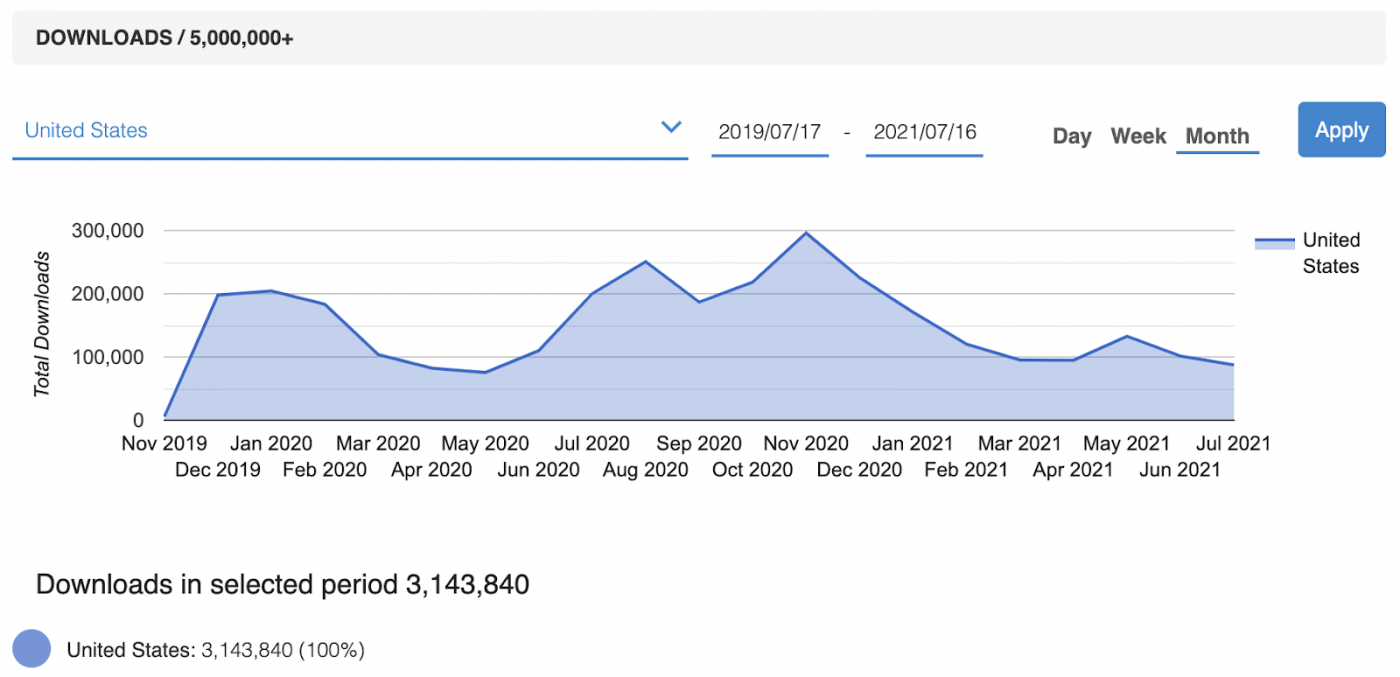Click the Total Downloads axis title
This screenshot has width=1400, height=677.
pyautogui.click(x=42, y=324)
